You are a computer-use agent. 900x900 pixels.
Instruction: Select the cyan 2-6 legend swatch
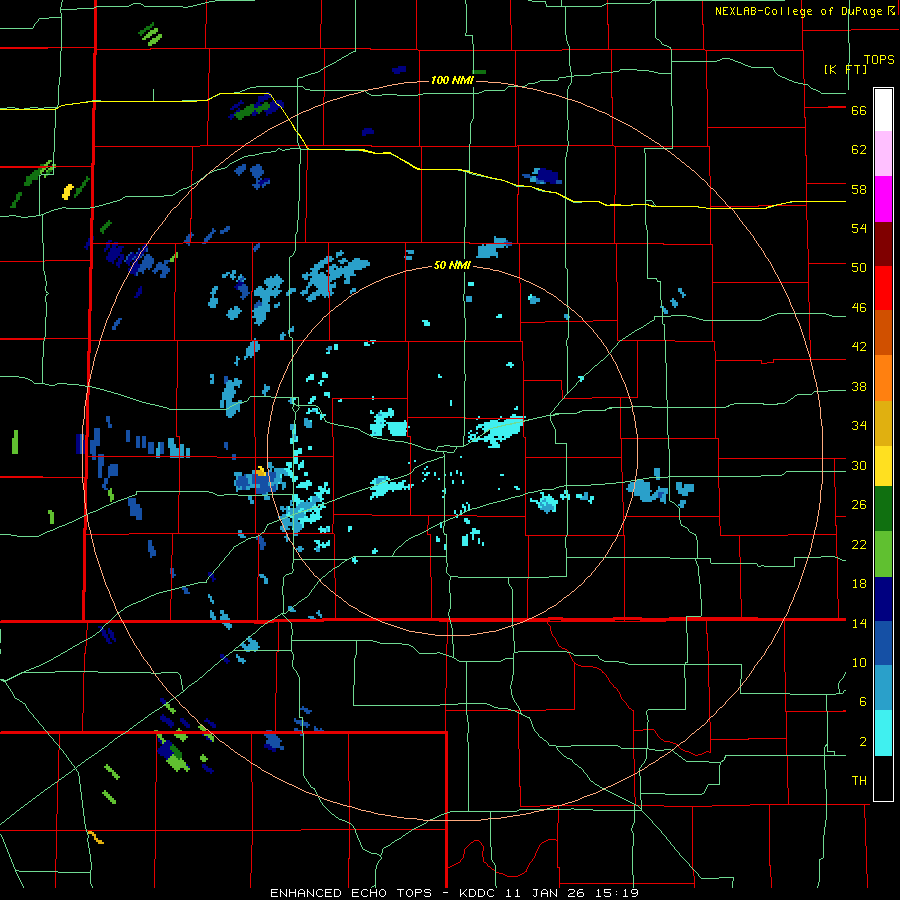point(883,733)
